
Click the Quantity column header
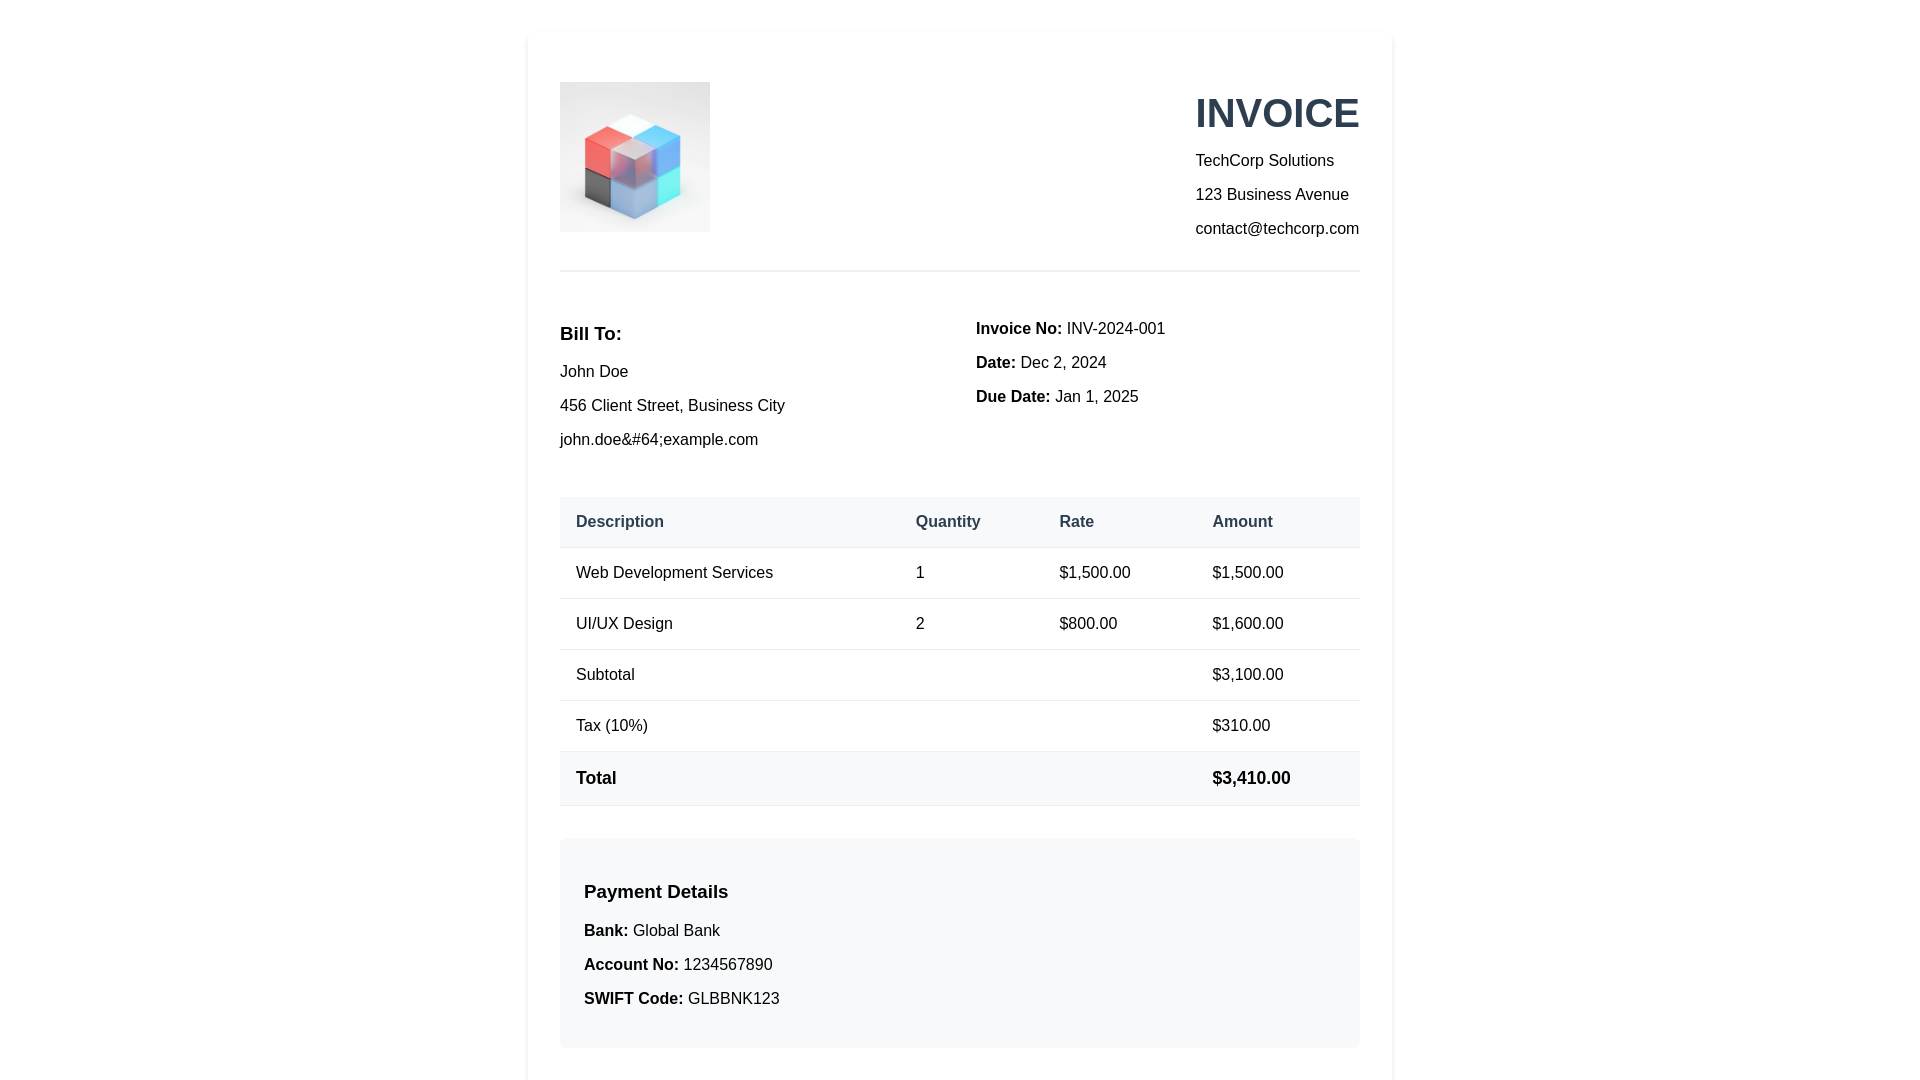coord(947,522)
